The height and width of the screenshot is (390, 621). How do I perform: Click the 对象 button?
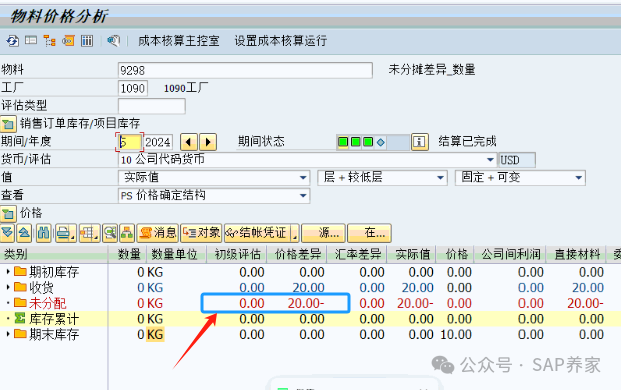coord(201,233)
